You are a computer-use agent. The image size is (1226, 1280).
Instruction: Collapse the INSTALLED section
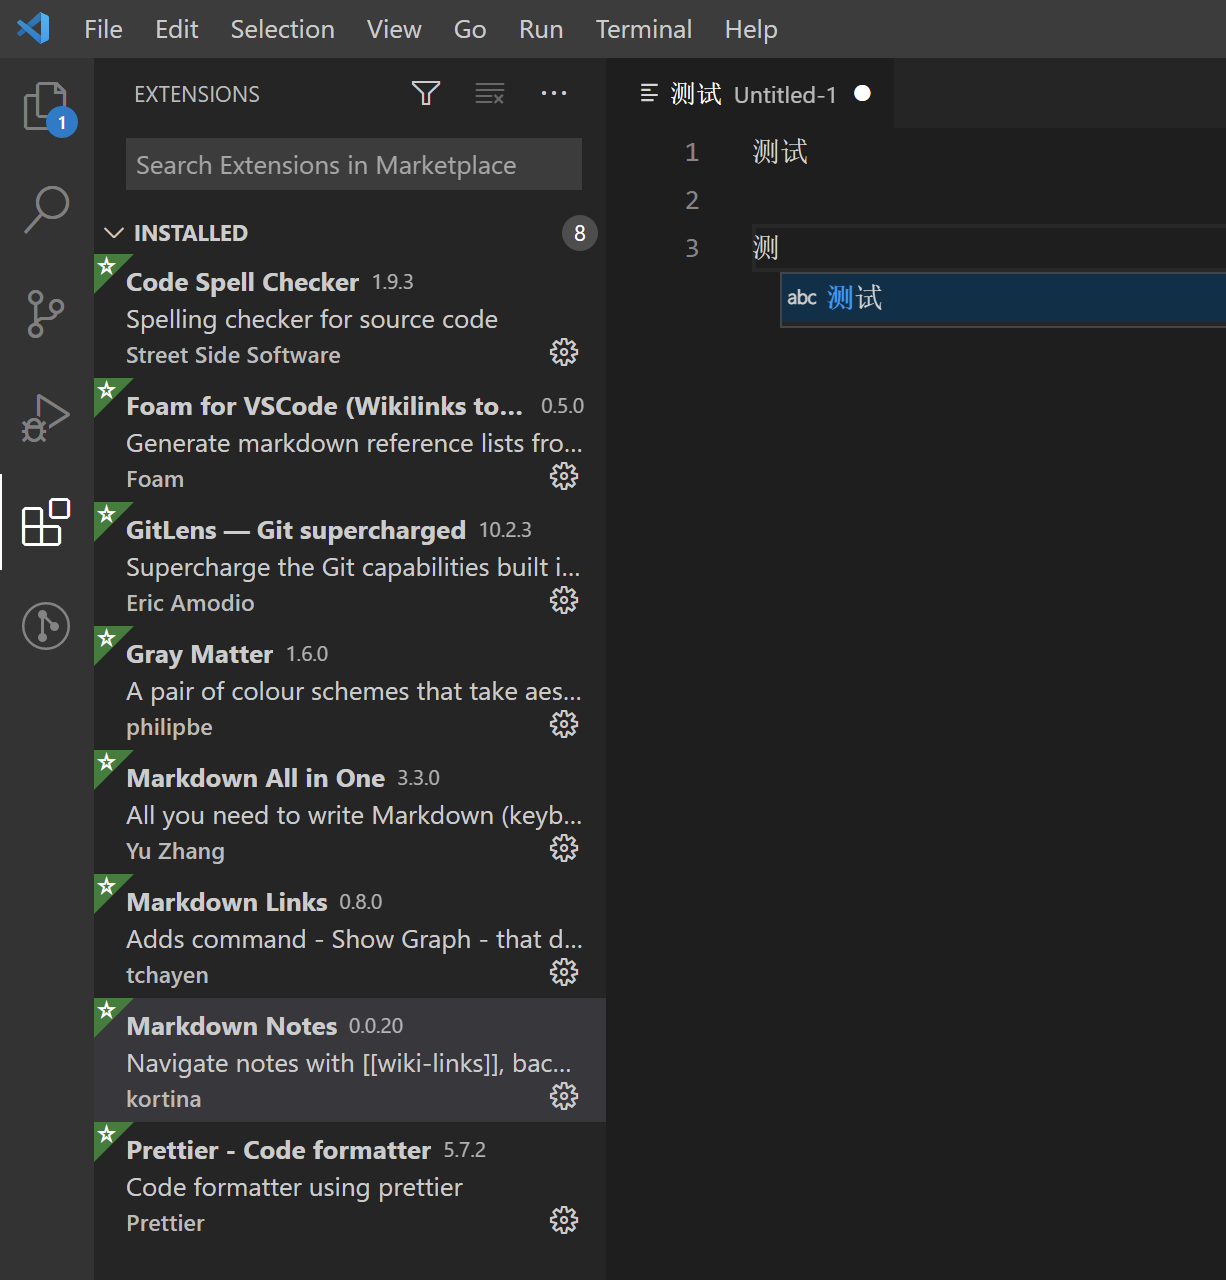click(114, 233)
